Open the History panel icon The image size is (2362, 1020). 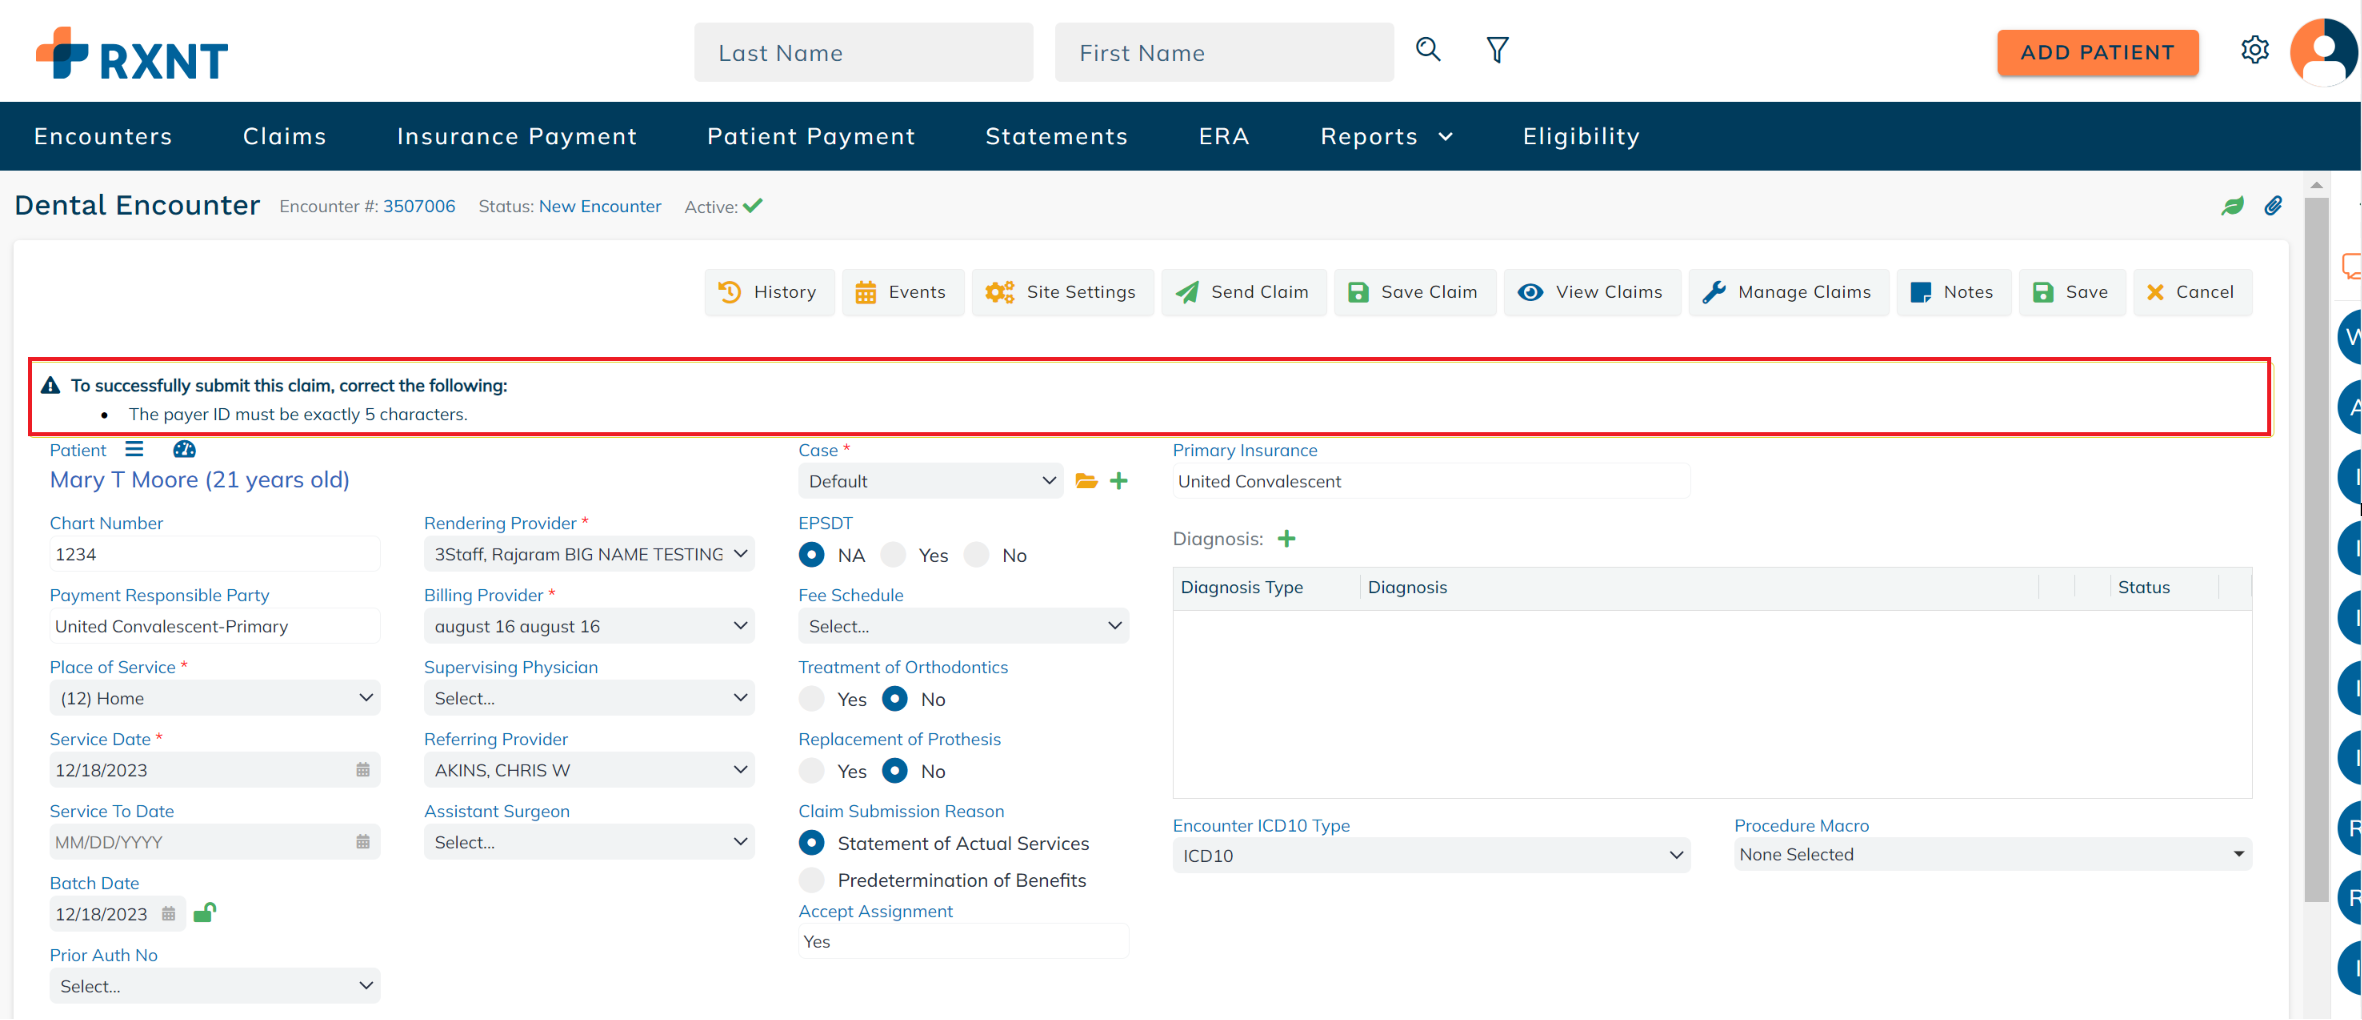[731, 292]
